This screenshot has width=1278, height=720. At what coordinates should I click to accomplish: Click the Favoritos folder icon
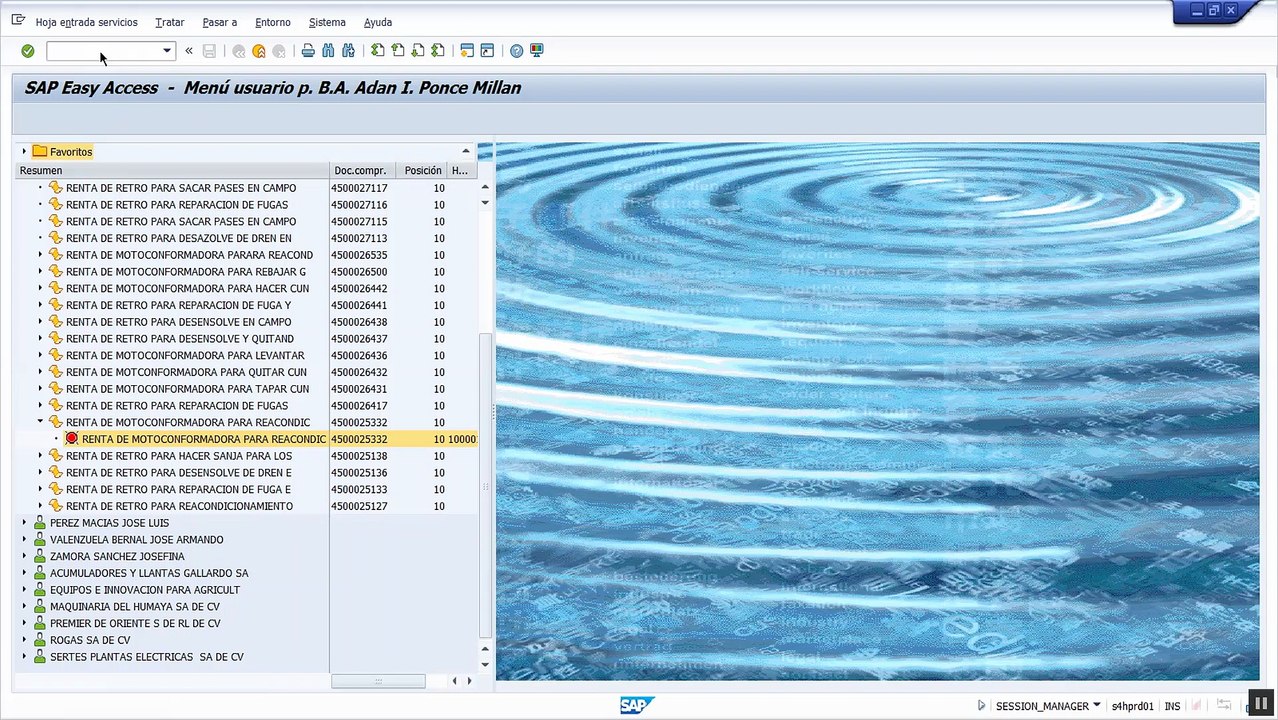click(x=40, y=152)
